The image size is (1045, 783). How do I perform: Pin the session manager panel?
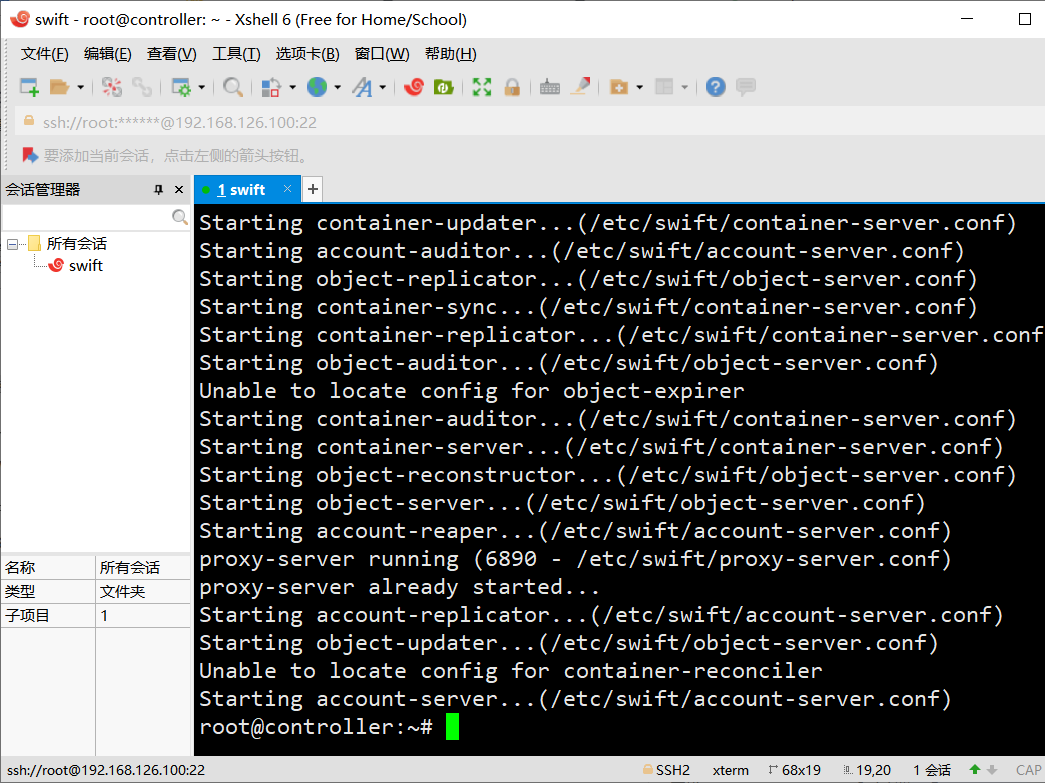tap(157, 189)
